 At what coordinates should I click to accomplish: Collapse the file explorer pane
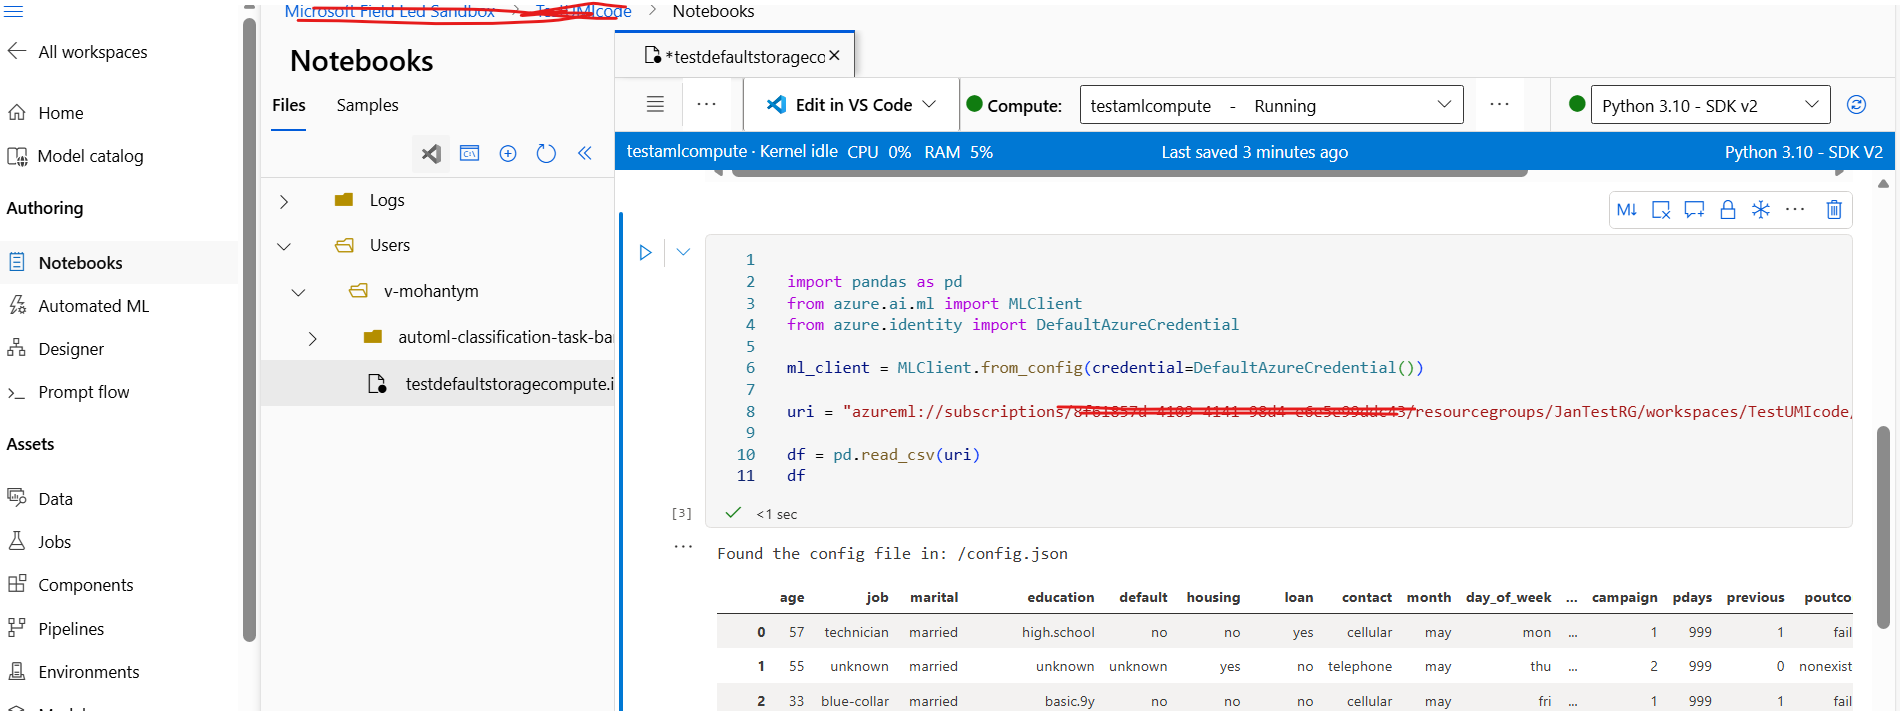(585, 153)
